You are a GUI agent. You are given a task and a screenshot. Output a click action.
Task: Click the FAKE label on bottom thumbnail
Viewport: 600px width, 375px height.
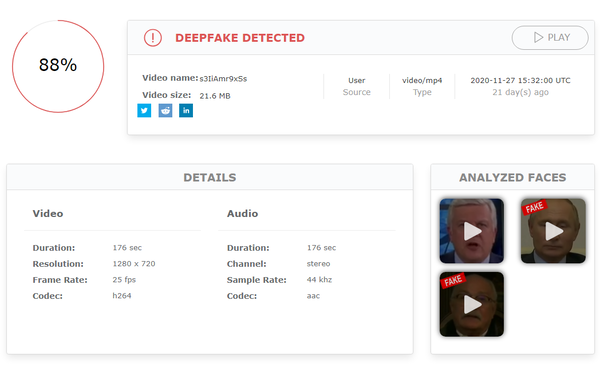tap(453, 280)
